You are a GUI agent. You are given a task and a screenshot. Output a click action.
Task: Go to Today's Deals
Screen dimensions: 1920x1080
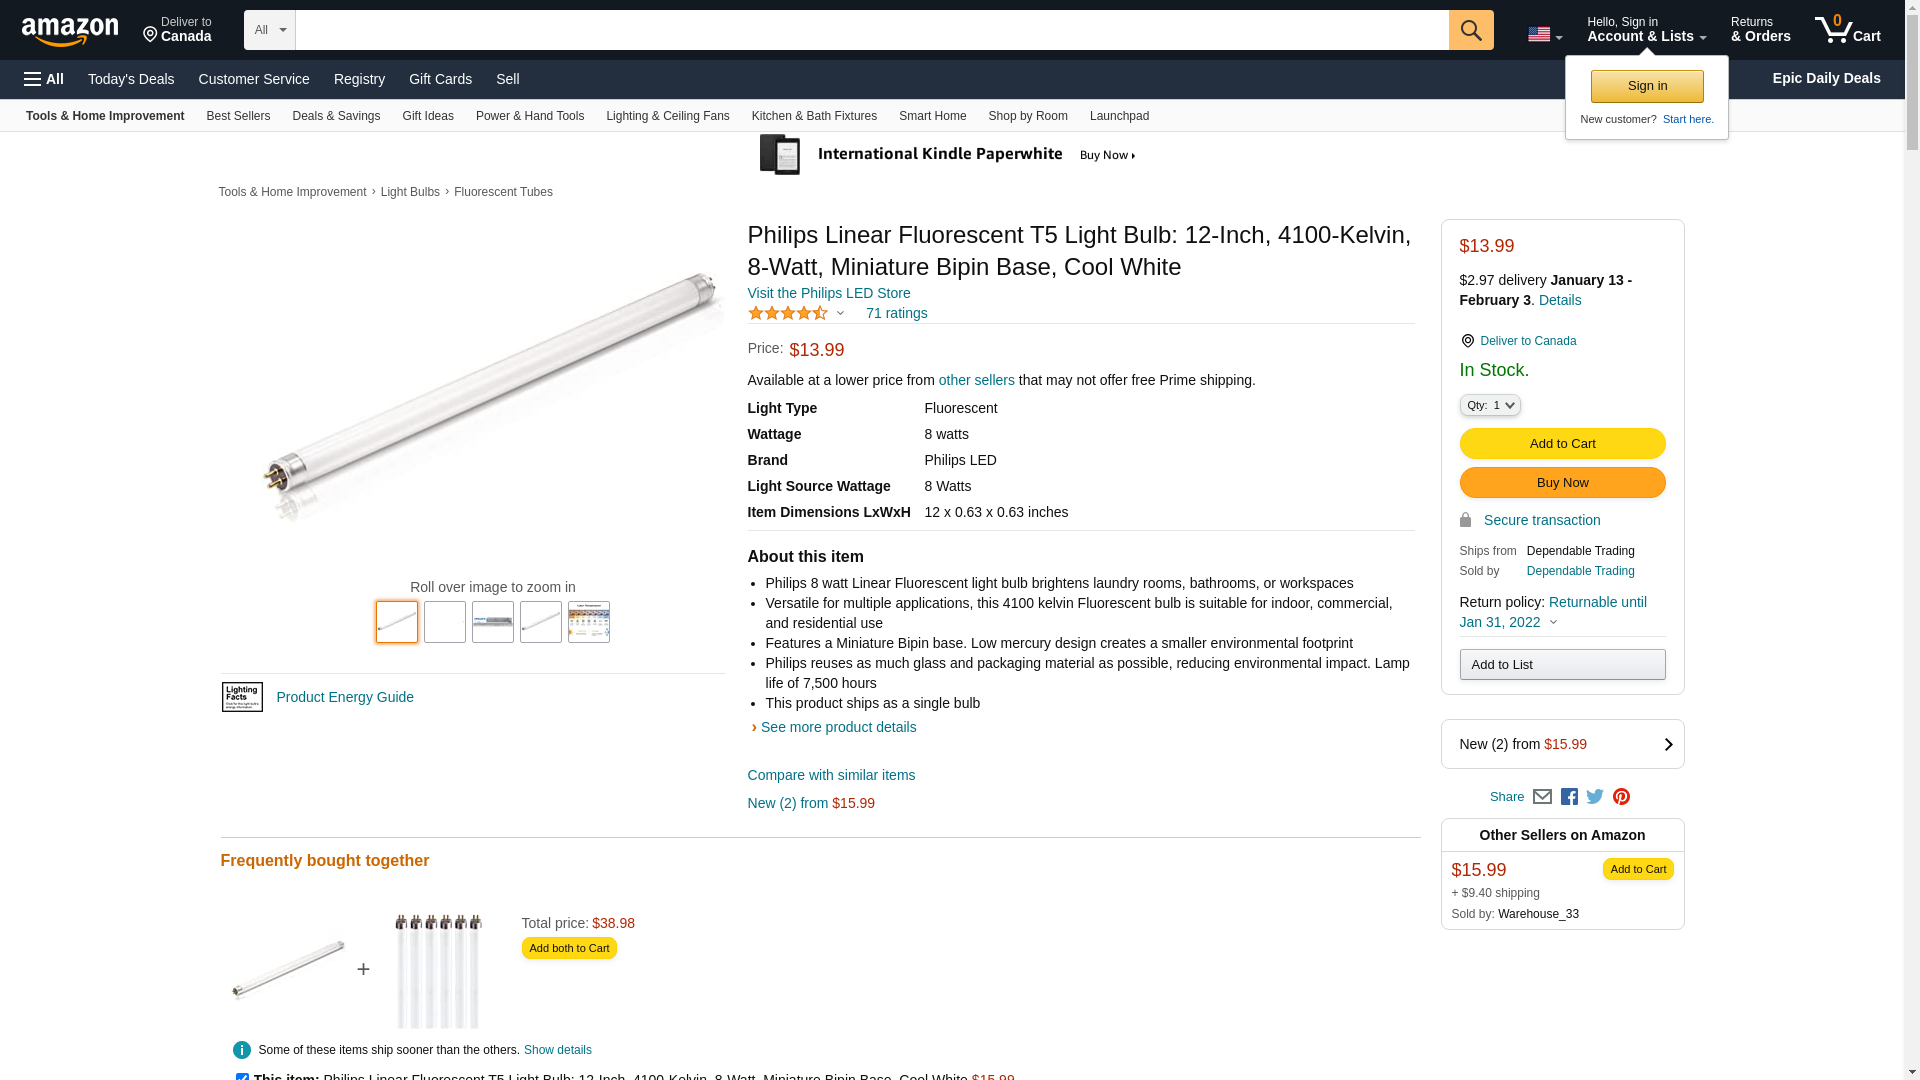pyautogui.click(x=131, y=79)
